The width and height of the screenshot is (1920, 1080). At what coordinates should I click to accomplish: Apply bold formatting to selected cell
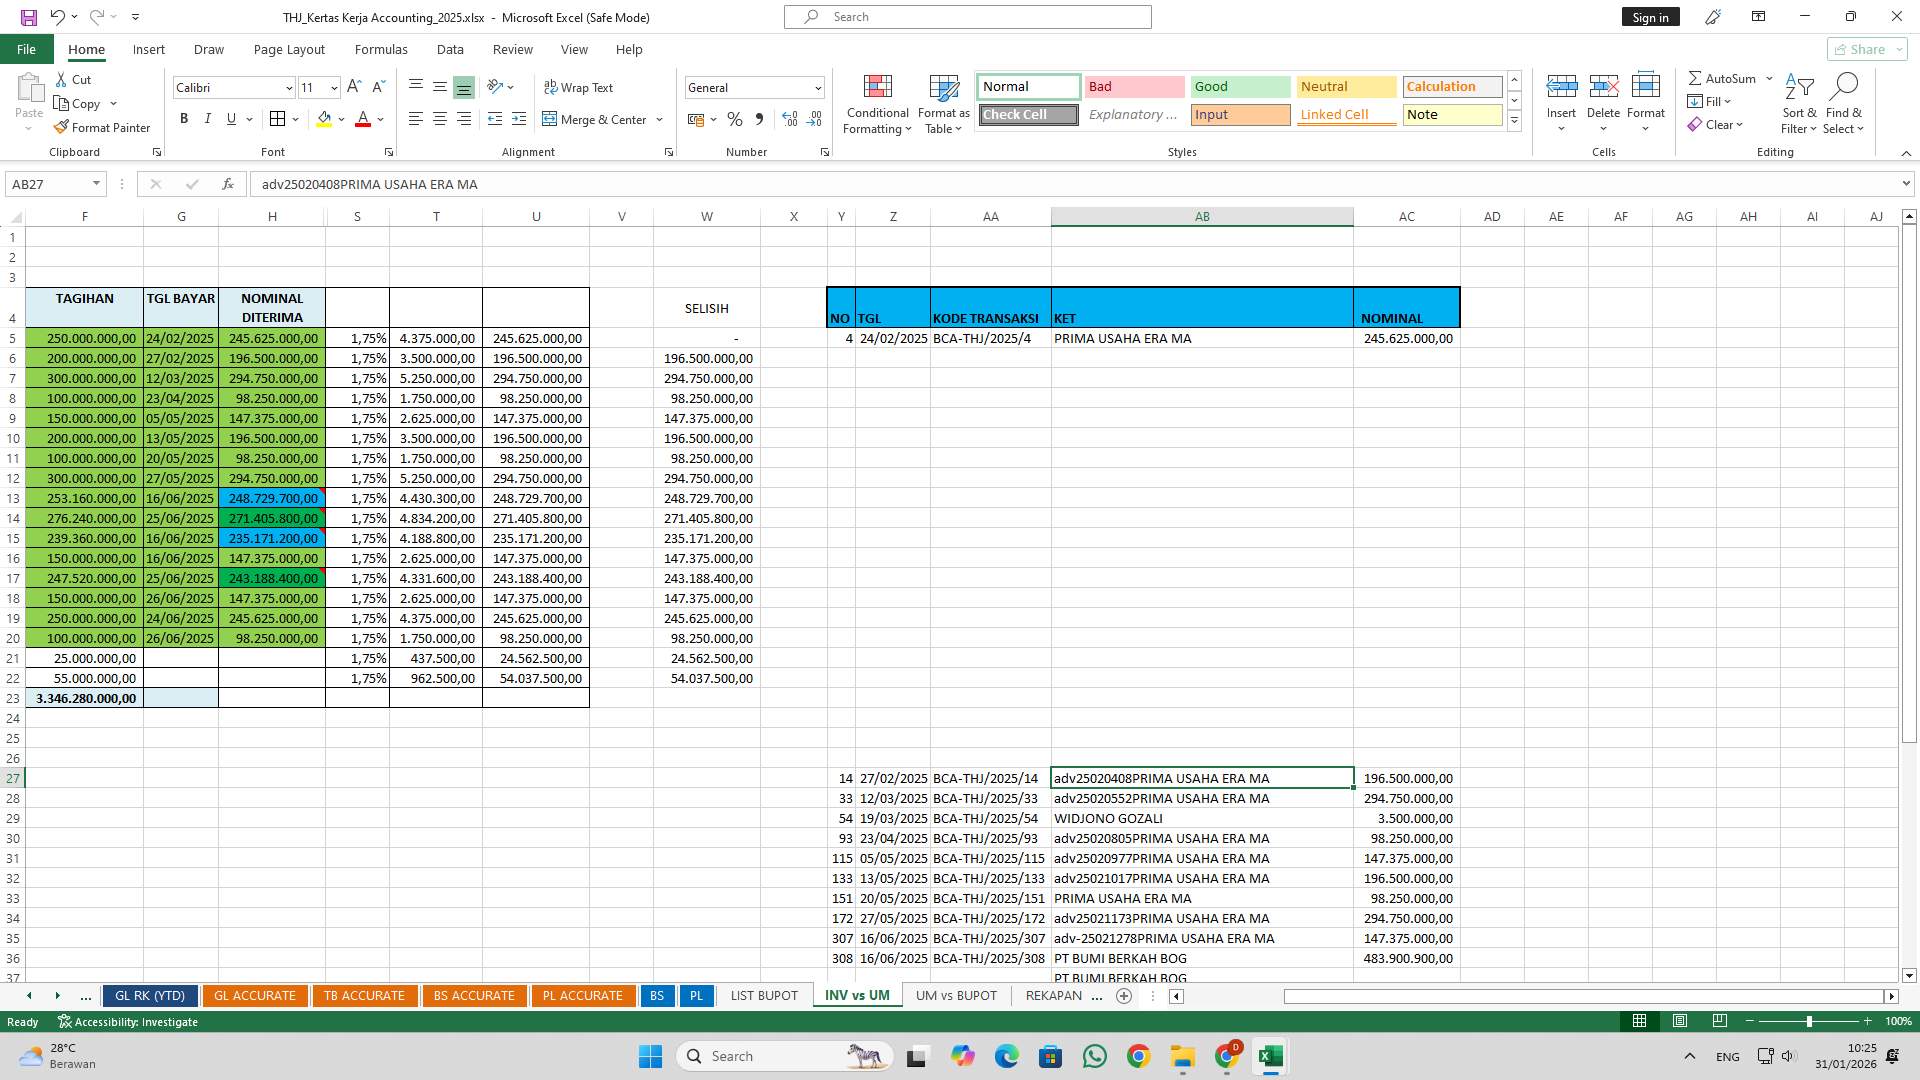click(184, 118)
